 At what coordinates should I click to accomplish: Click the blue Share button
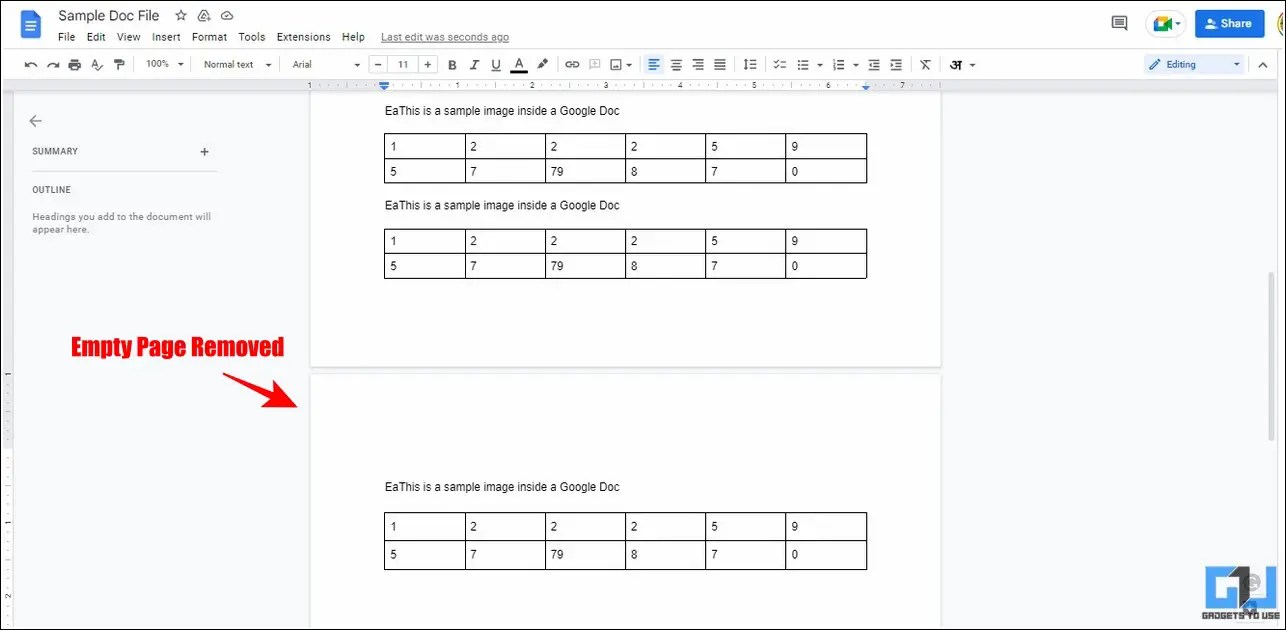coord(1229,23)
